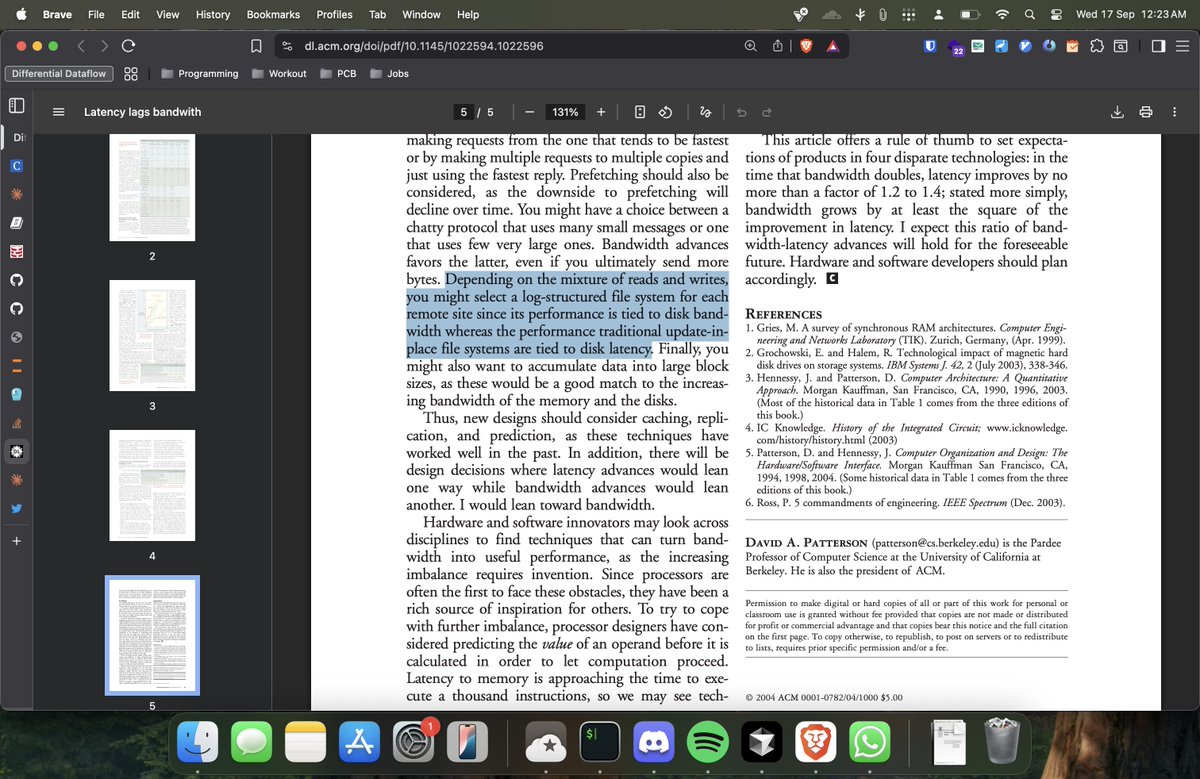The image size is (1200, 779).
Task: Open the Profiles menu
Action: pyautogui.click(x=334, y=14)
